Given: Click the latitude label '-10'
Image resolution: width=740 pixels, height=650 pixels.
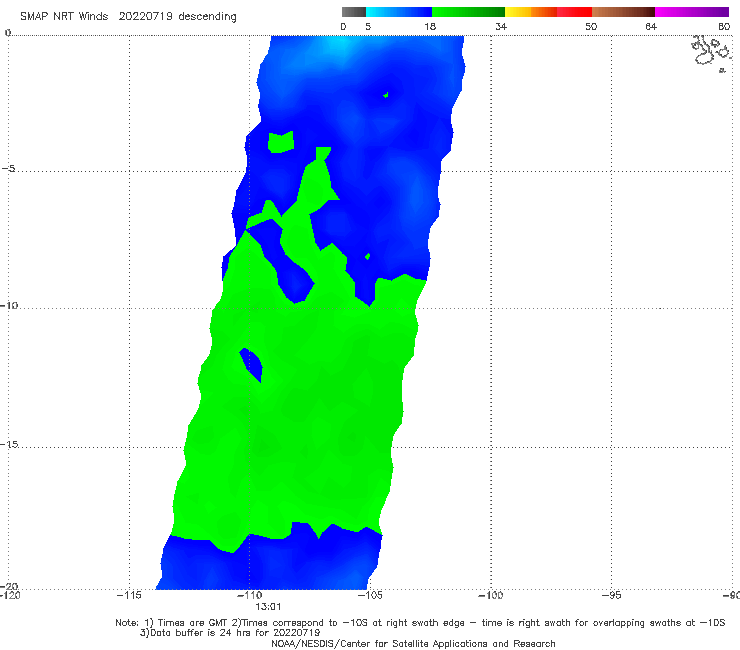Looking at the screenshot, I should (8, 305).
